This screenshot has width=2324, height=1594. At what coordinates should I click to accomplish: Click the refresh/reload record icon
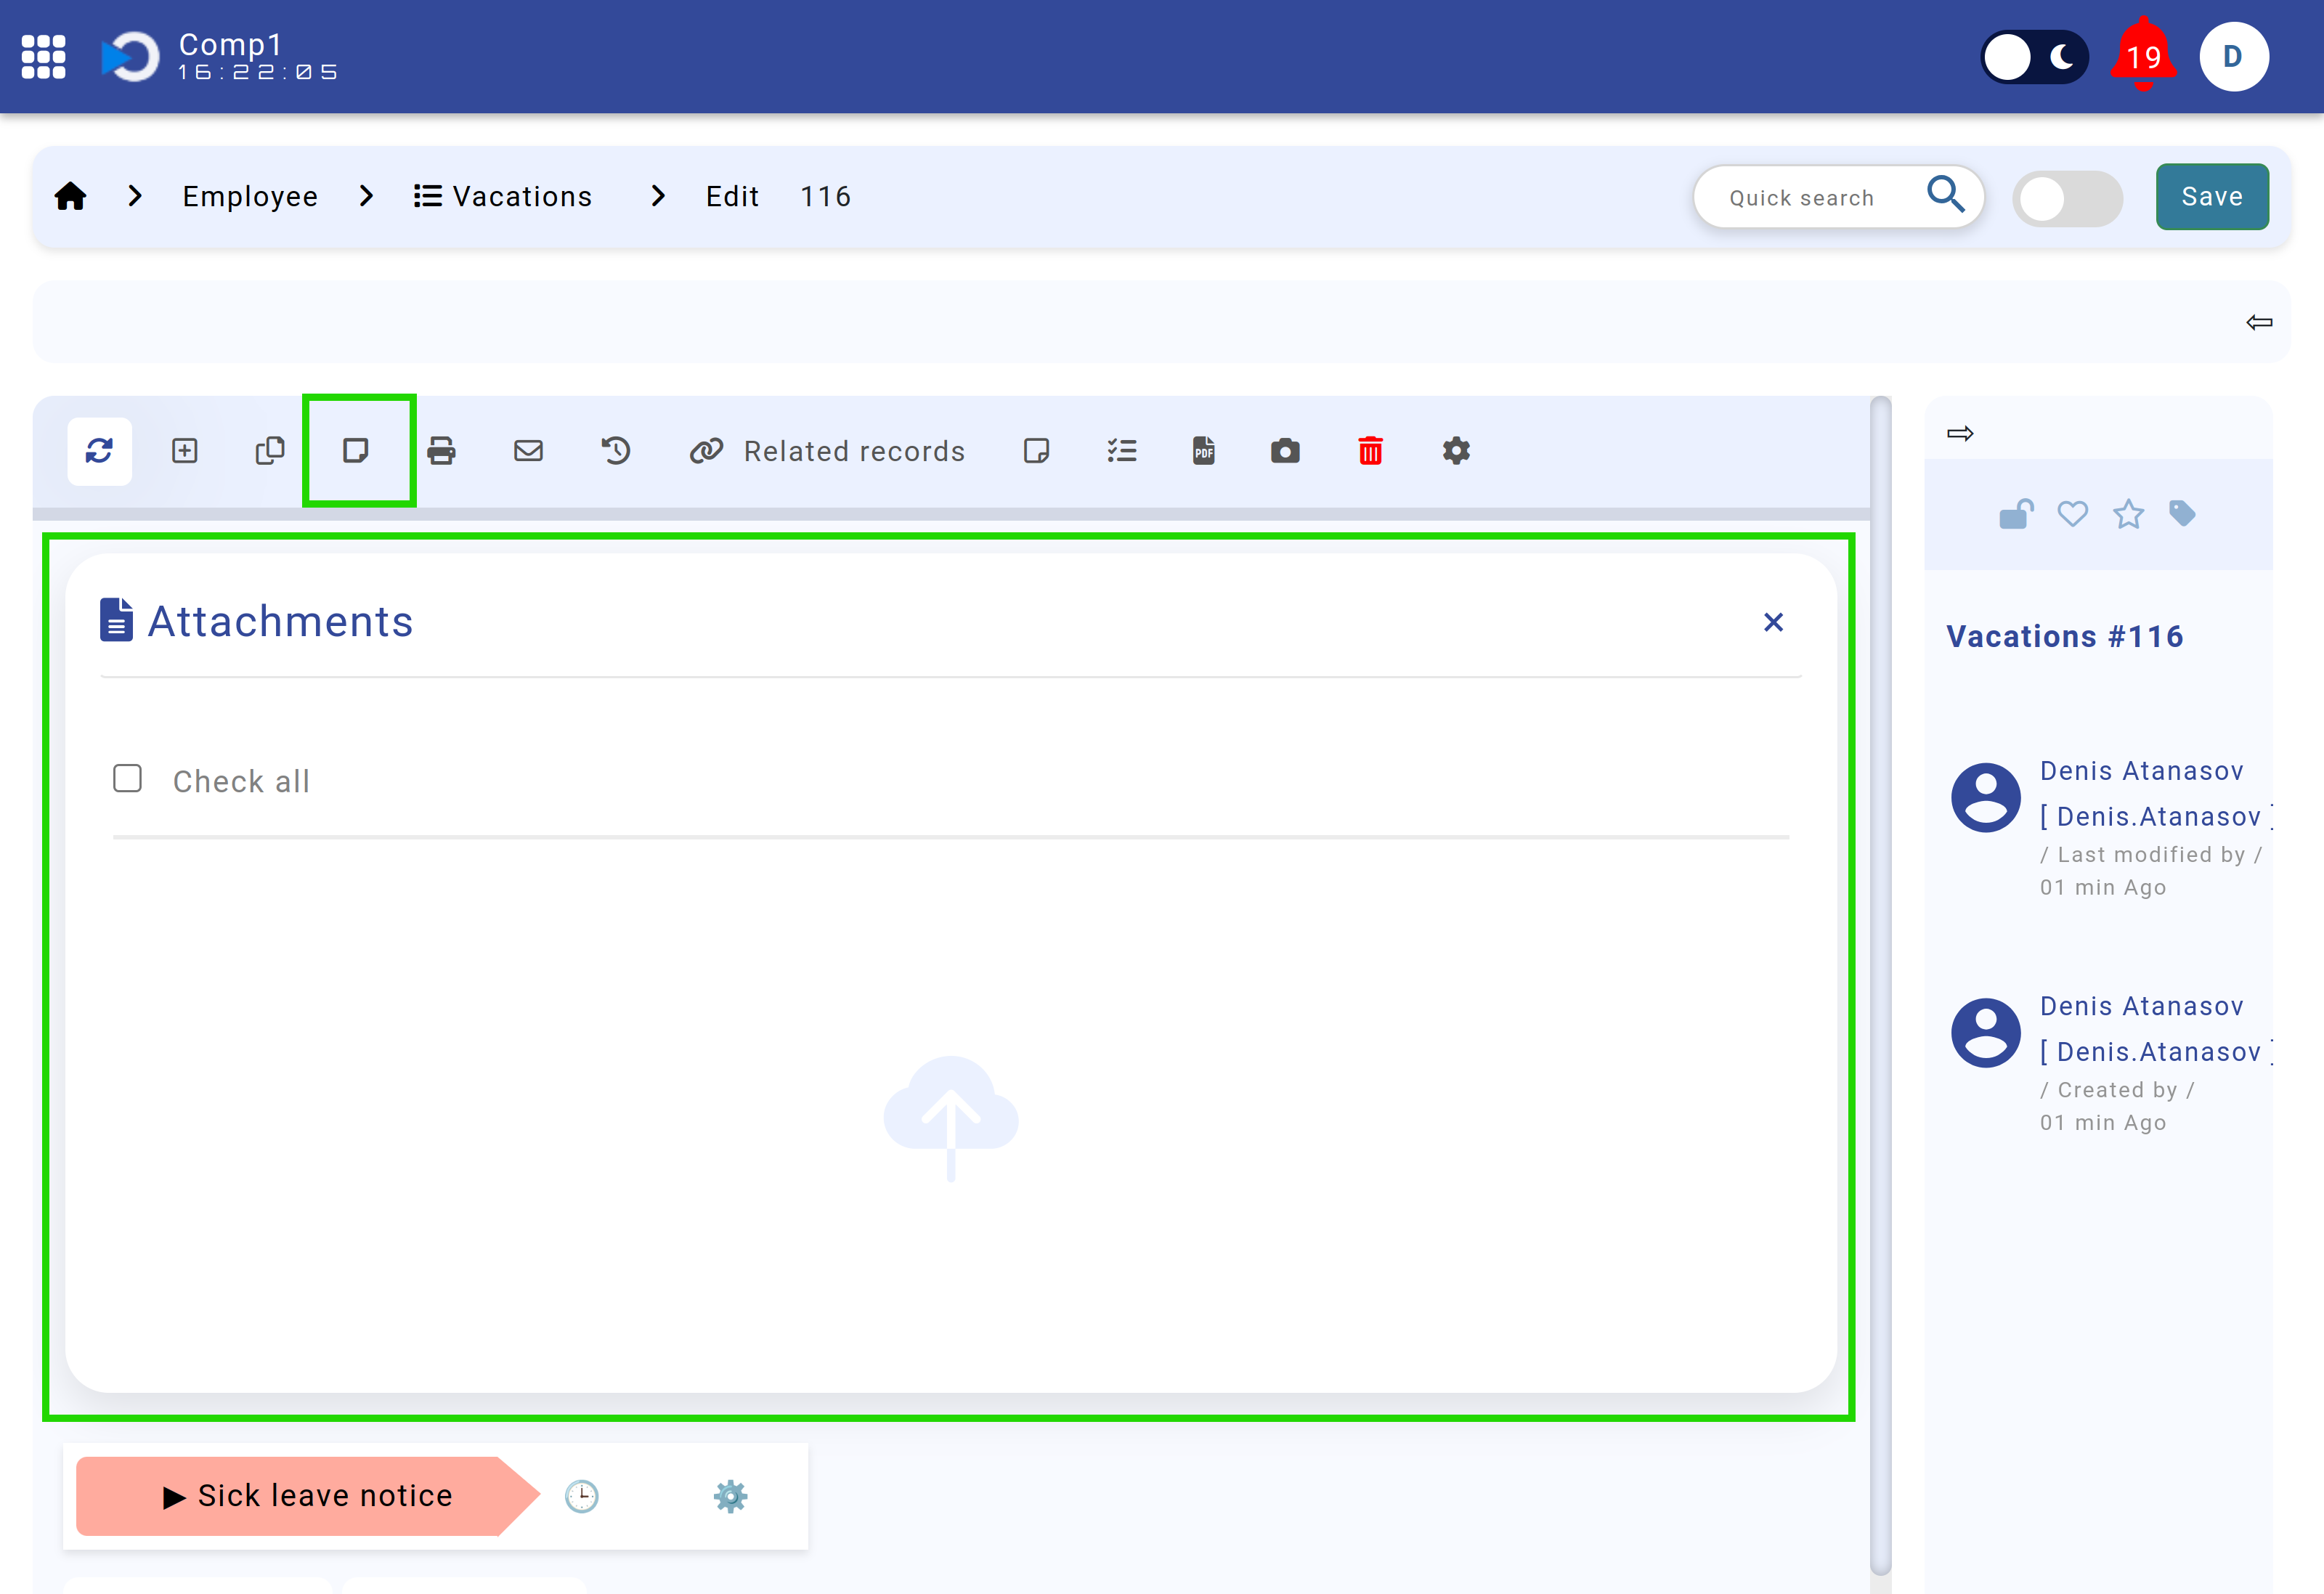[x=99, y=452]
